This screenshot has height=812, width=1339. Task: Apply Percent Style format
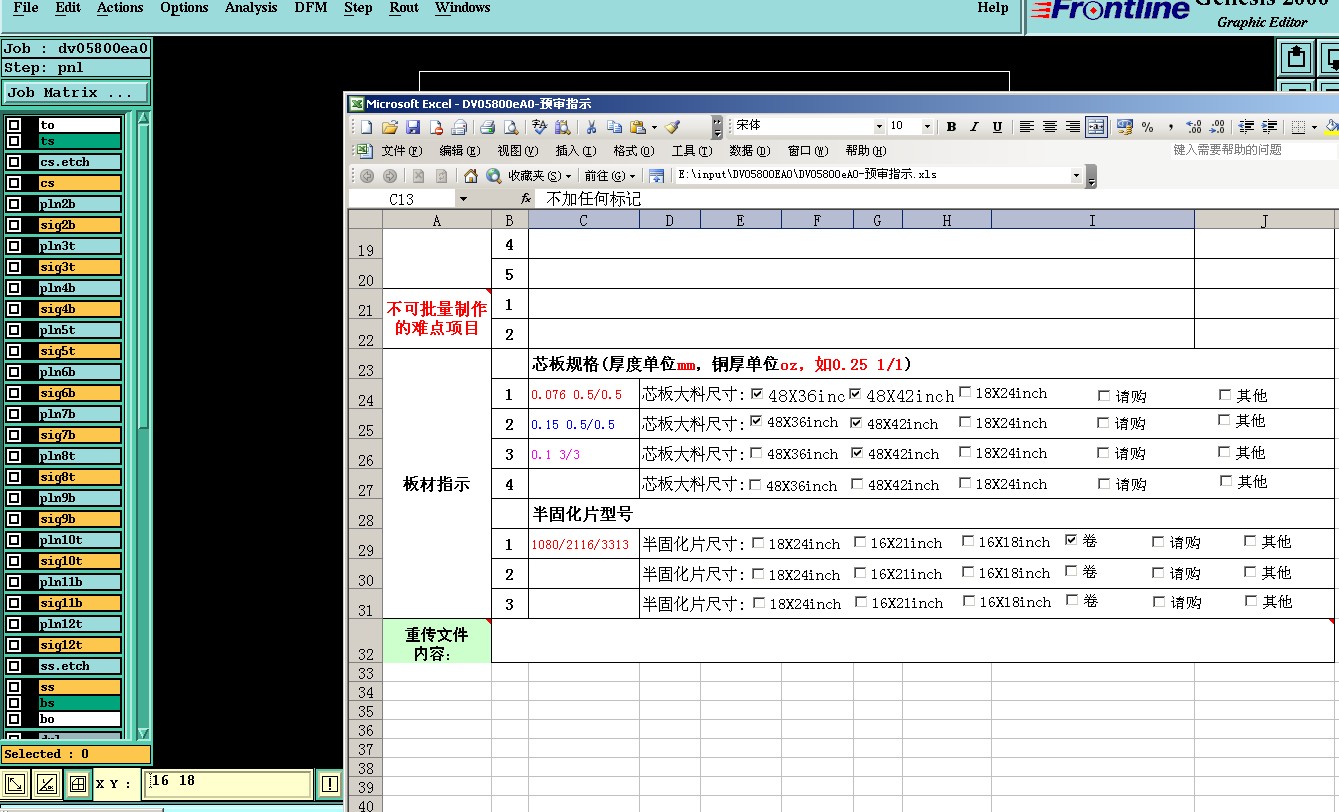(x=1147, y=127)
